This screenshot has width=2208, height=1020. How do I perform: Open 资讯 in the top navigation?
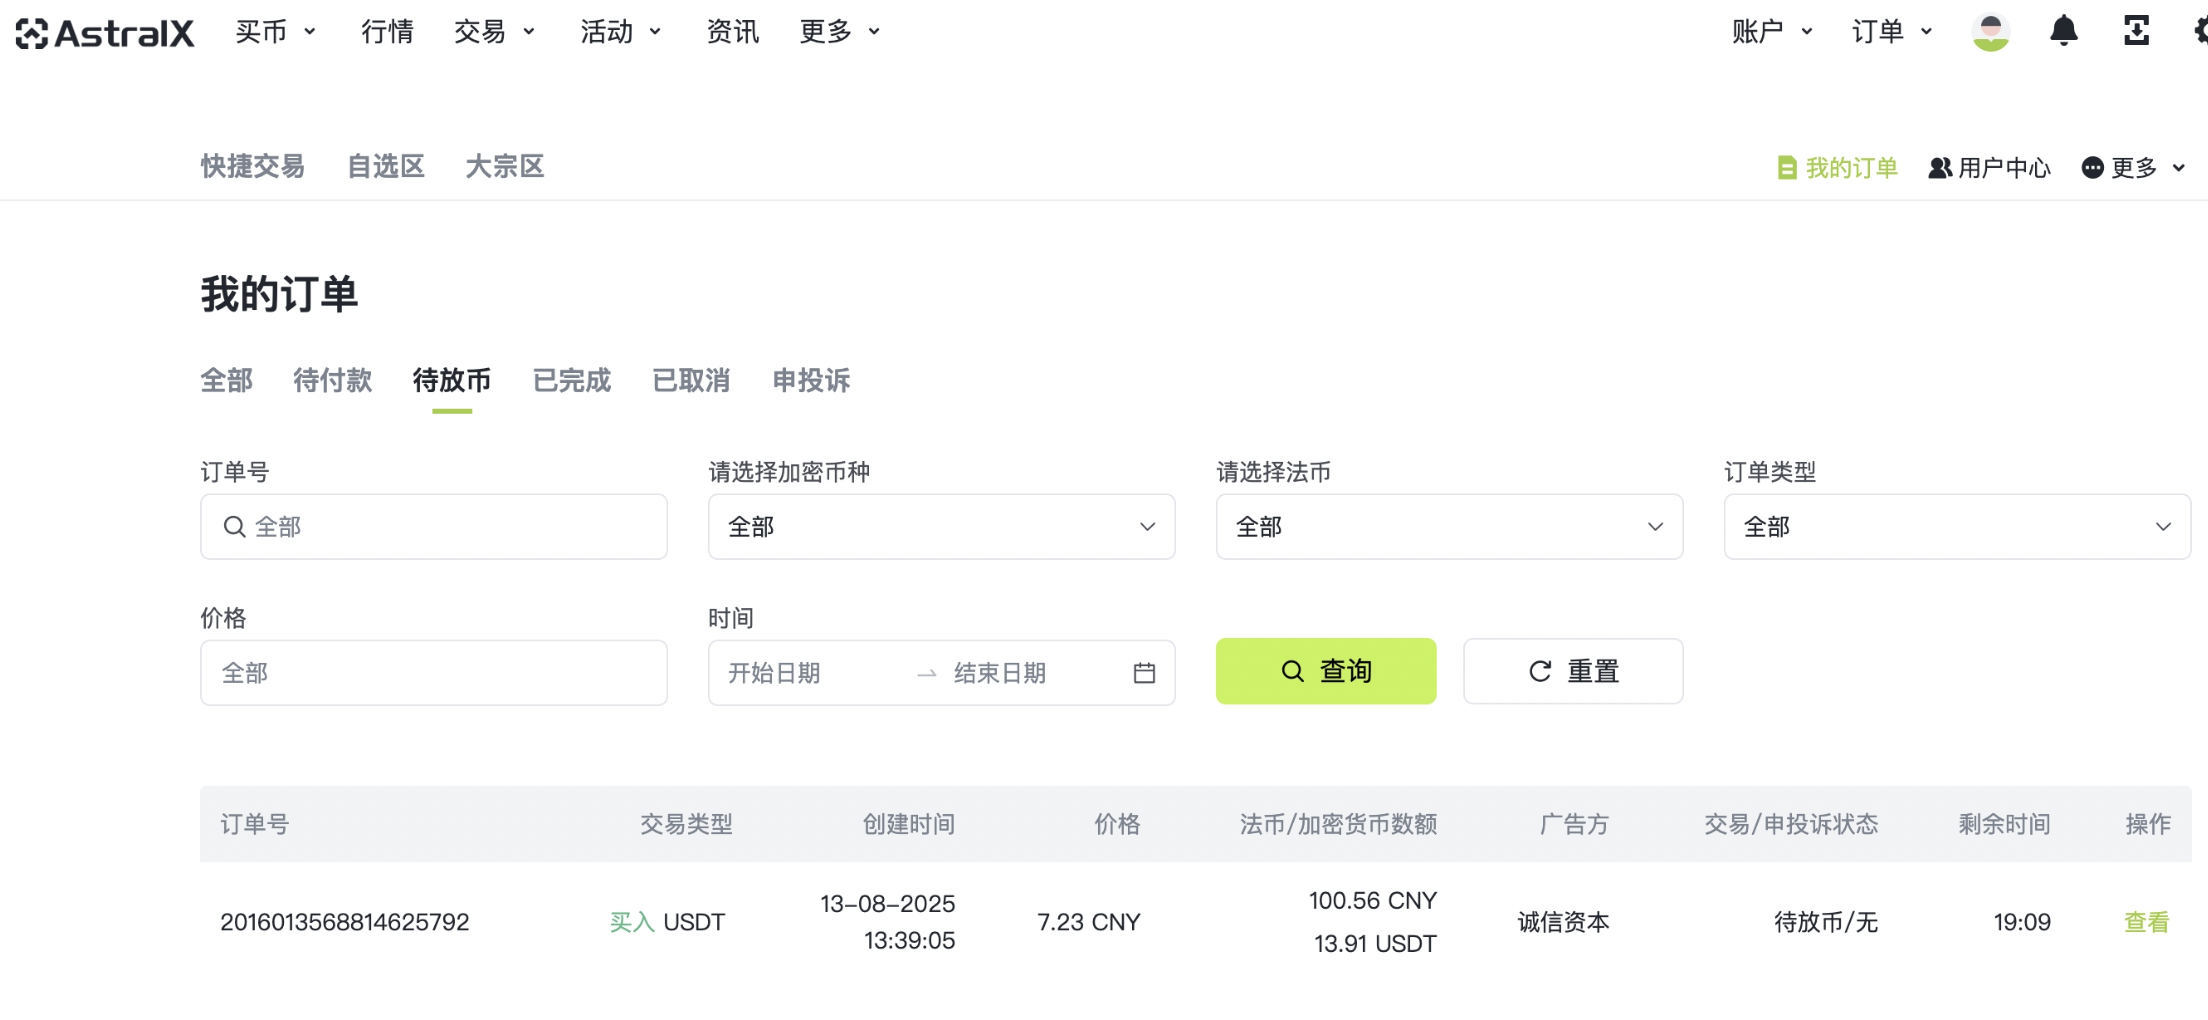point(732,32)
